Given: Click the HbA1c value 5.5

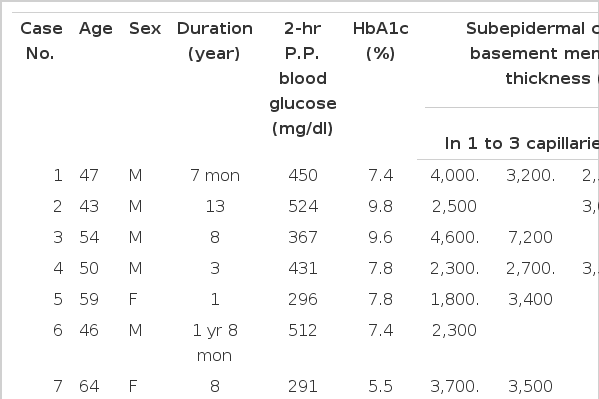Looking at the screenshot, I should [x=380, y=386].
